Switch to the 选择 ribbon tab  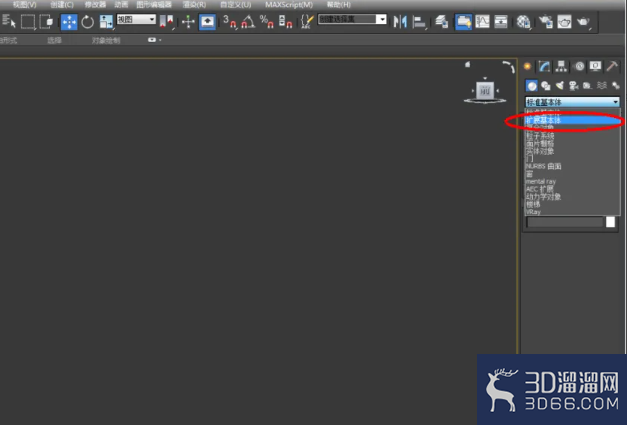point(54,40)
